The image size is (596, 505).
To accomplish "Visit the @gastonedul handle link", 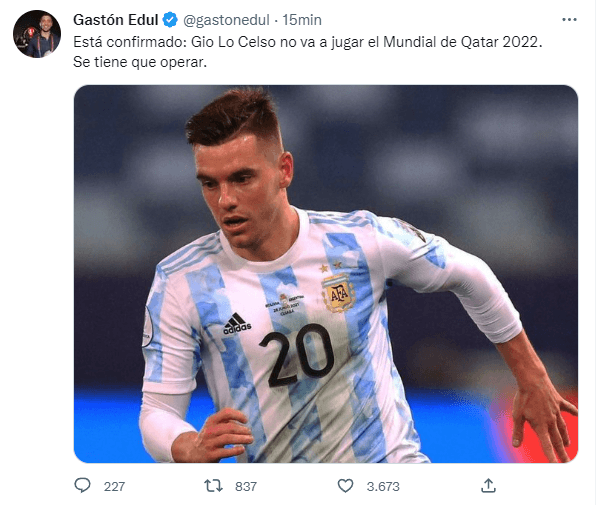I will pyautogui.click(x=226, y=20).
